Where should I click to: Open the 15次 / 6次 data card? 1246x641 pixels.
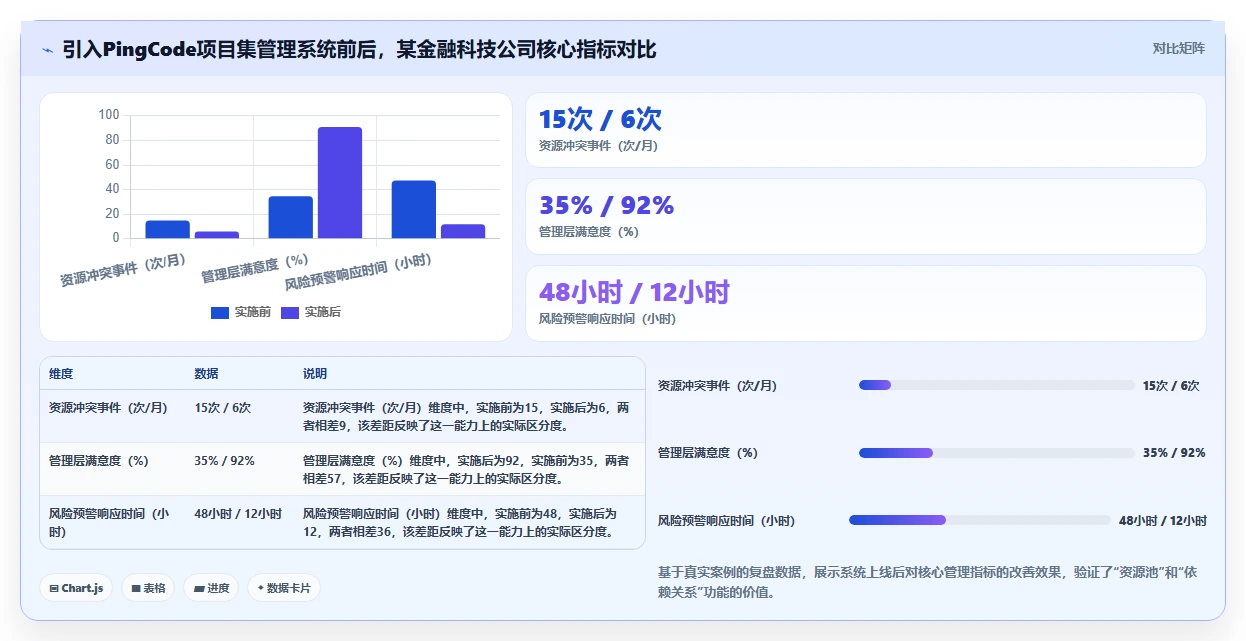(x=865, y=130)
